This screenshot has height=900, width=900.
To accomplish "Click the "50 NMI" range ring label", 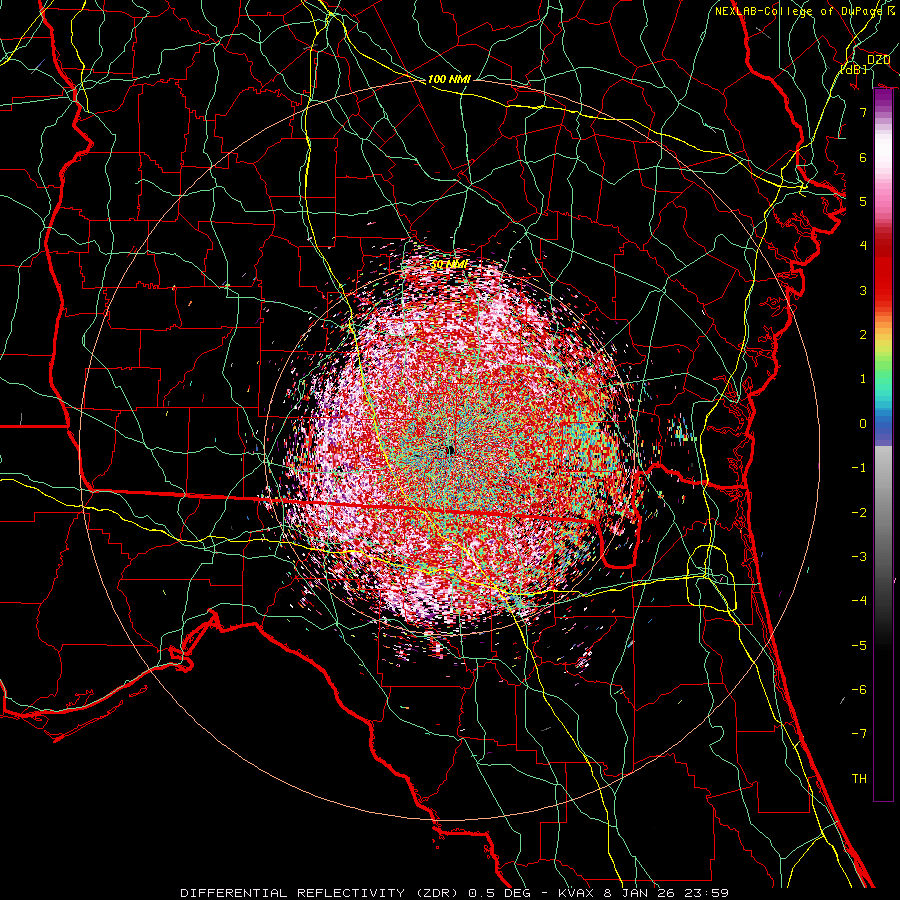I will coord(449,265).
